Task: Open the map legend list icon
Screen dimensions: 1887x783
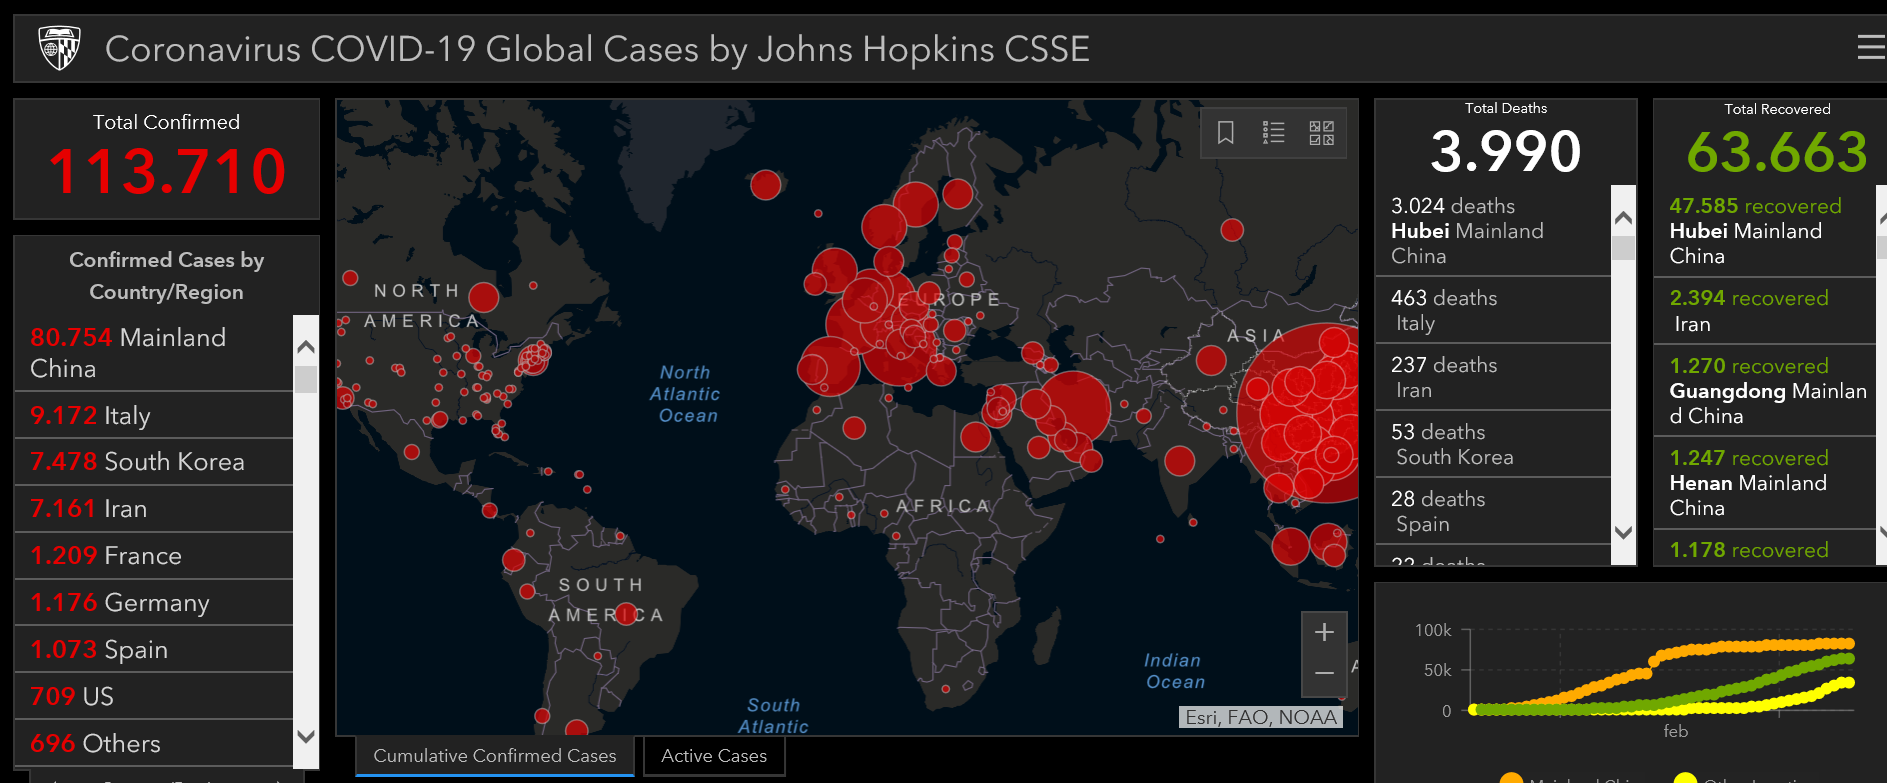Action: (x=1273, y=133)
